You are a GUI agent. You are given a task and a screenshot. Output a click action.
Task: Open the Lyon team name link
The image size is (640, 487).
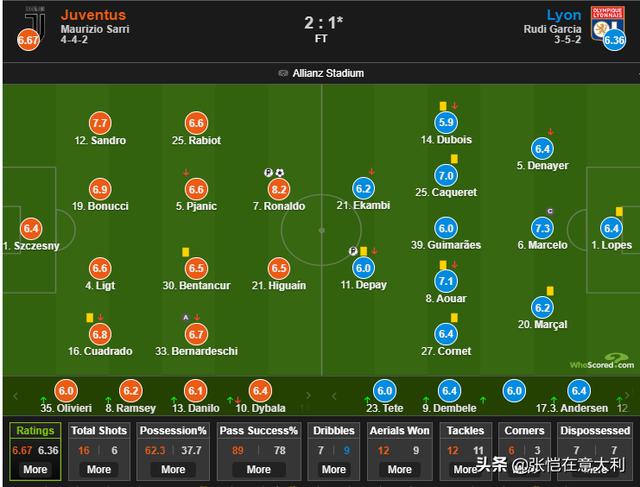click(564, 15)
